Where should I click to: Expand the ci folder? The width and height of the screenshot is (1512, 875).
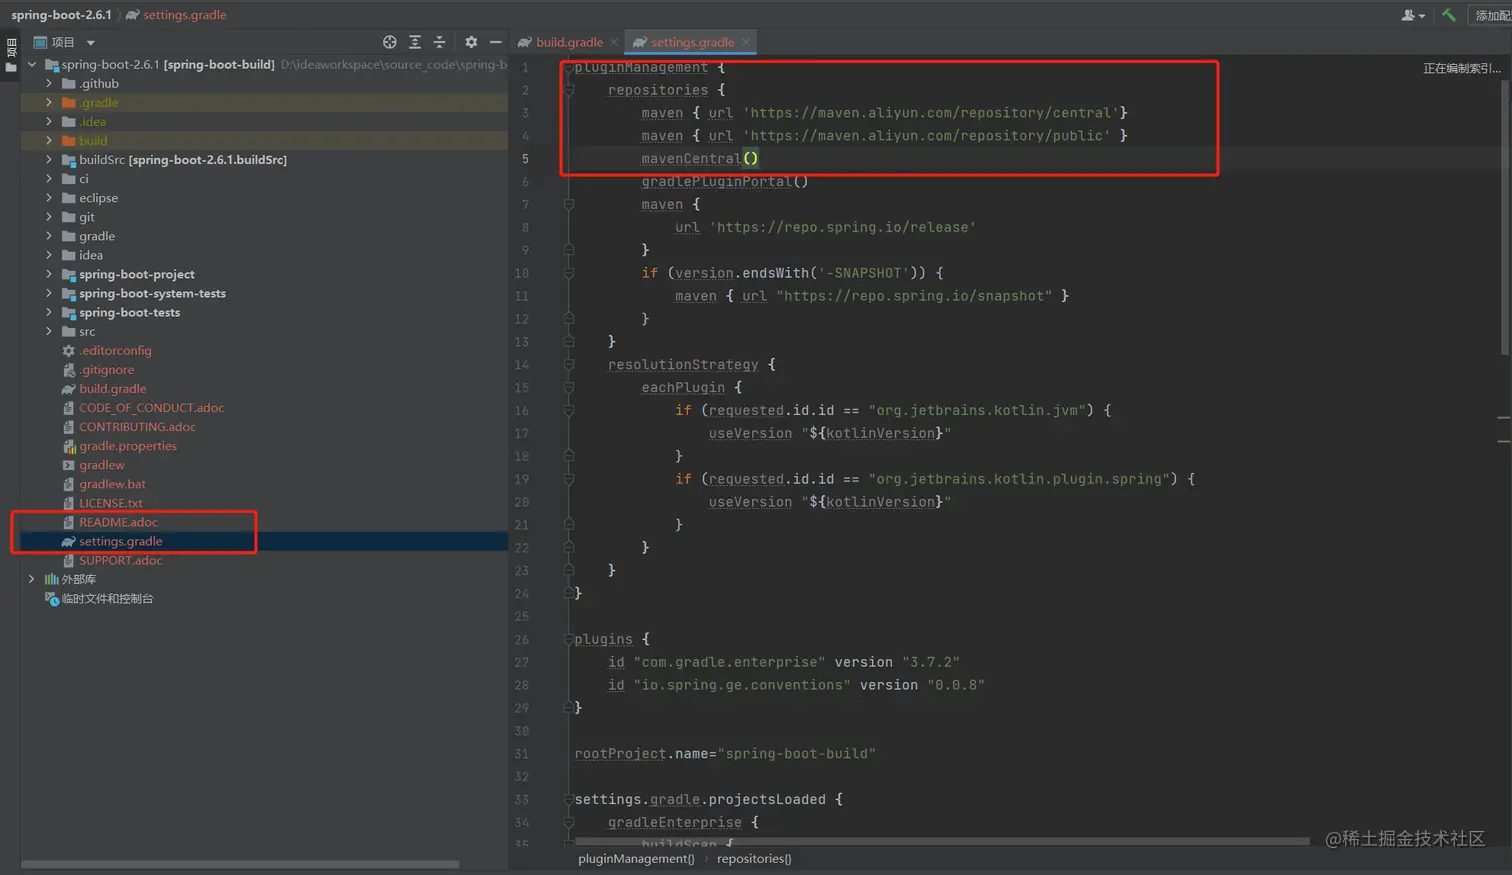pos(48,178)
